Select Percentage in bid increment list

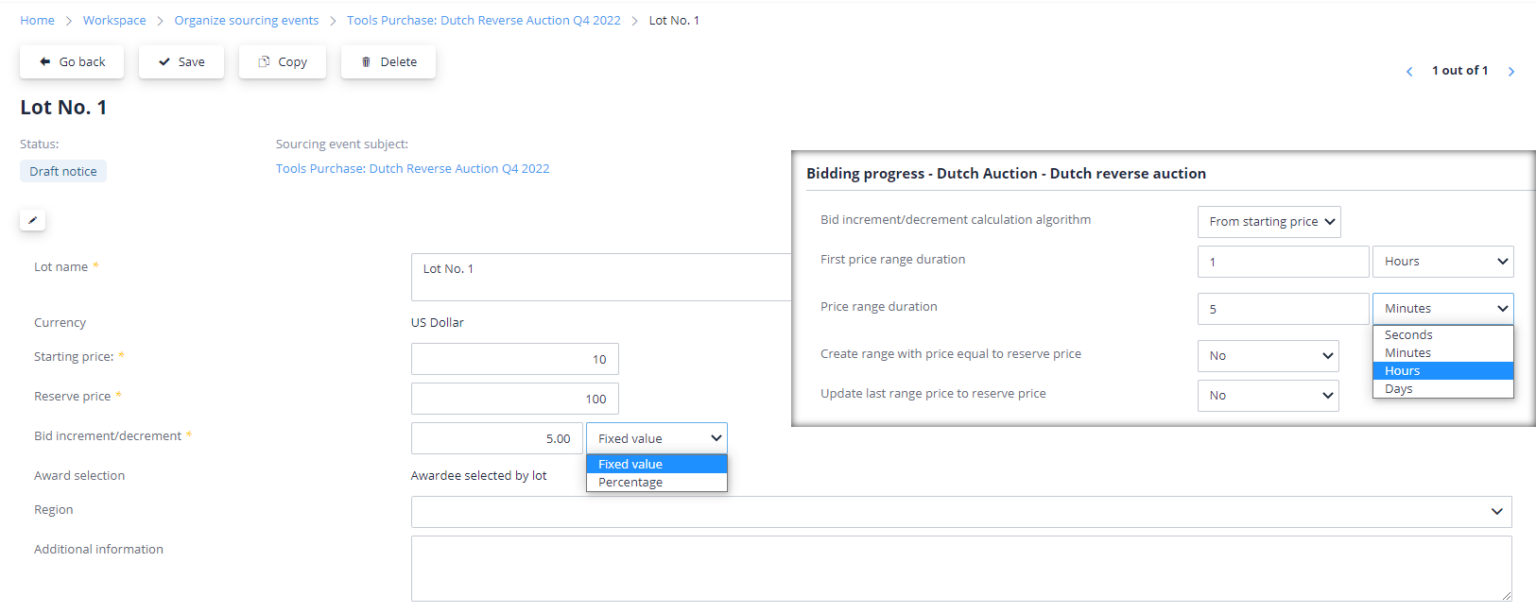630,482
